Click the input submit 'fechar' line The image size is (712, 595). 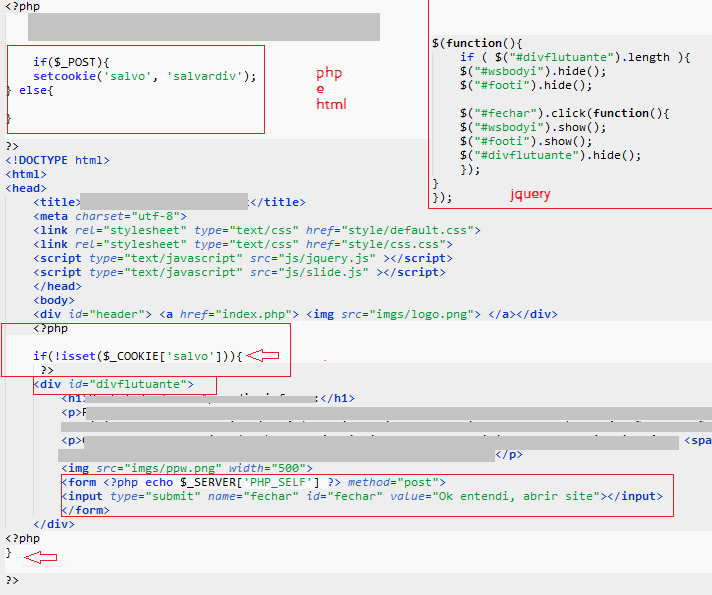(x=364, y=496)
